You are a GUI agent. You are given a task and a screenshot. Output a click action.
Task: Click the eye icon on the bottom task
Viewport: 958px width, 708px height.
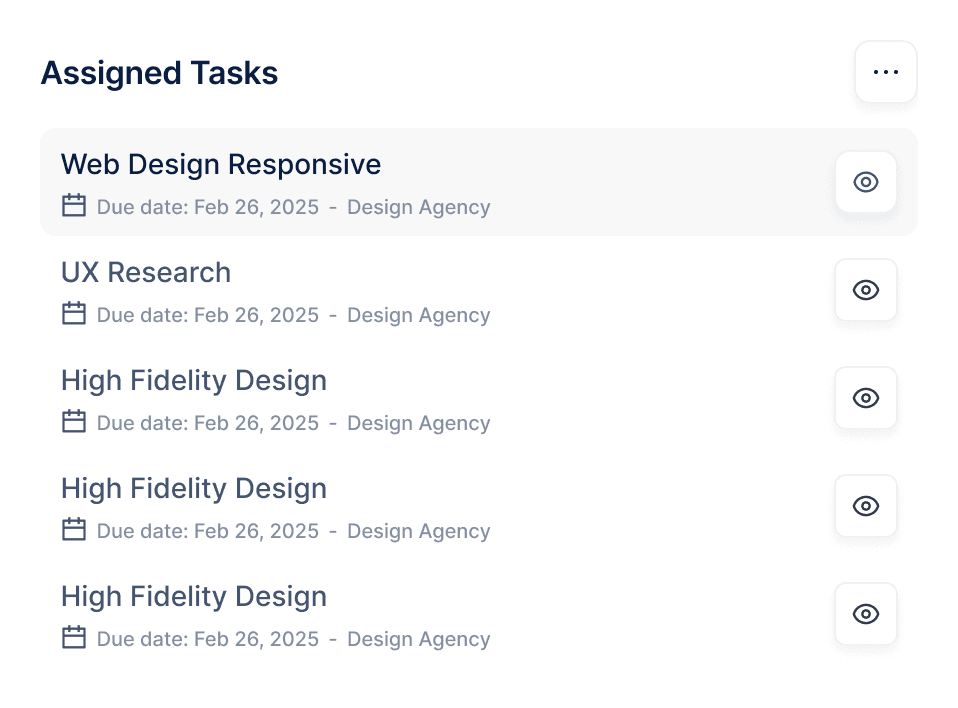pos(866,614)
